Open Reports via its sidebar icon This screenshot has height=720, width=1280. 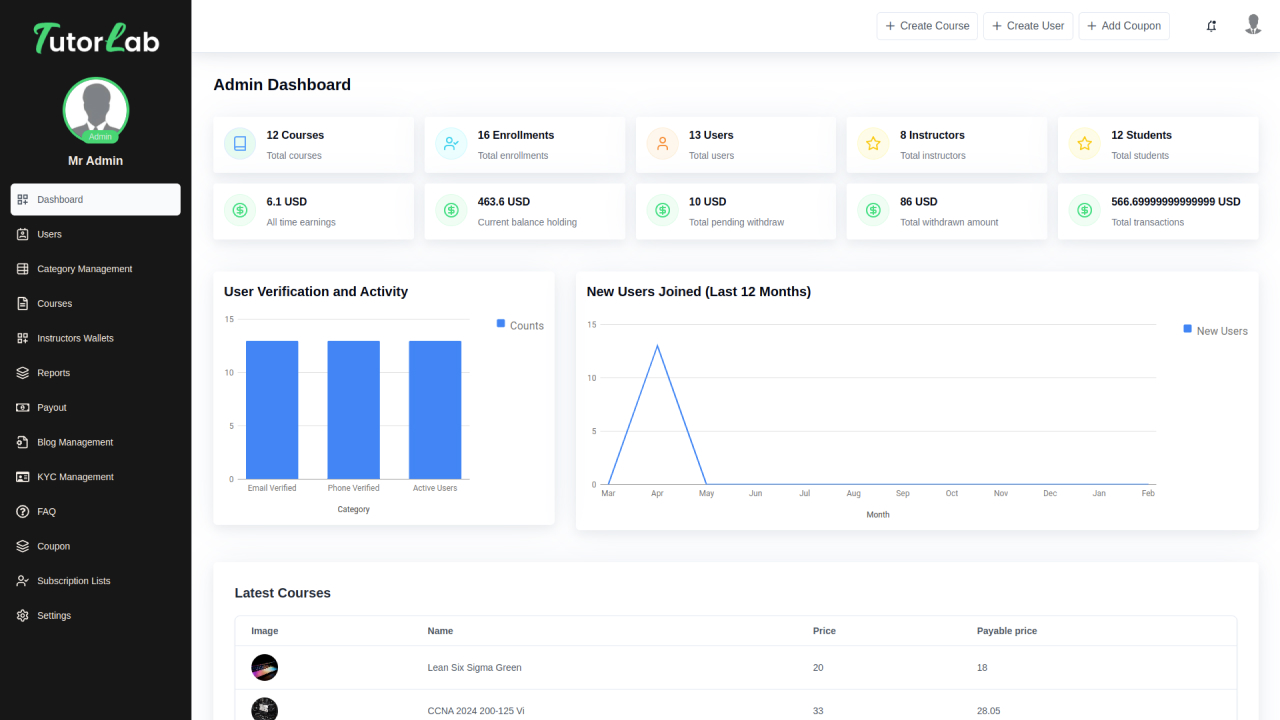pos(22,372)
